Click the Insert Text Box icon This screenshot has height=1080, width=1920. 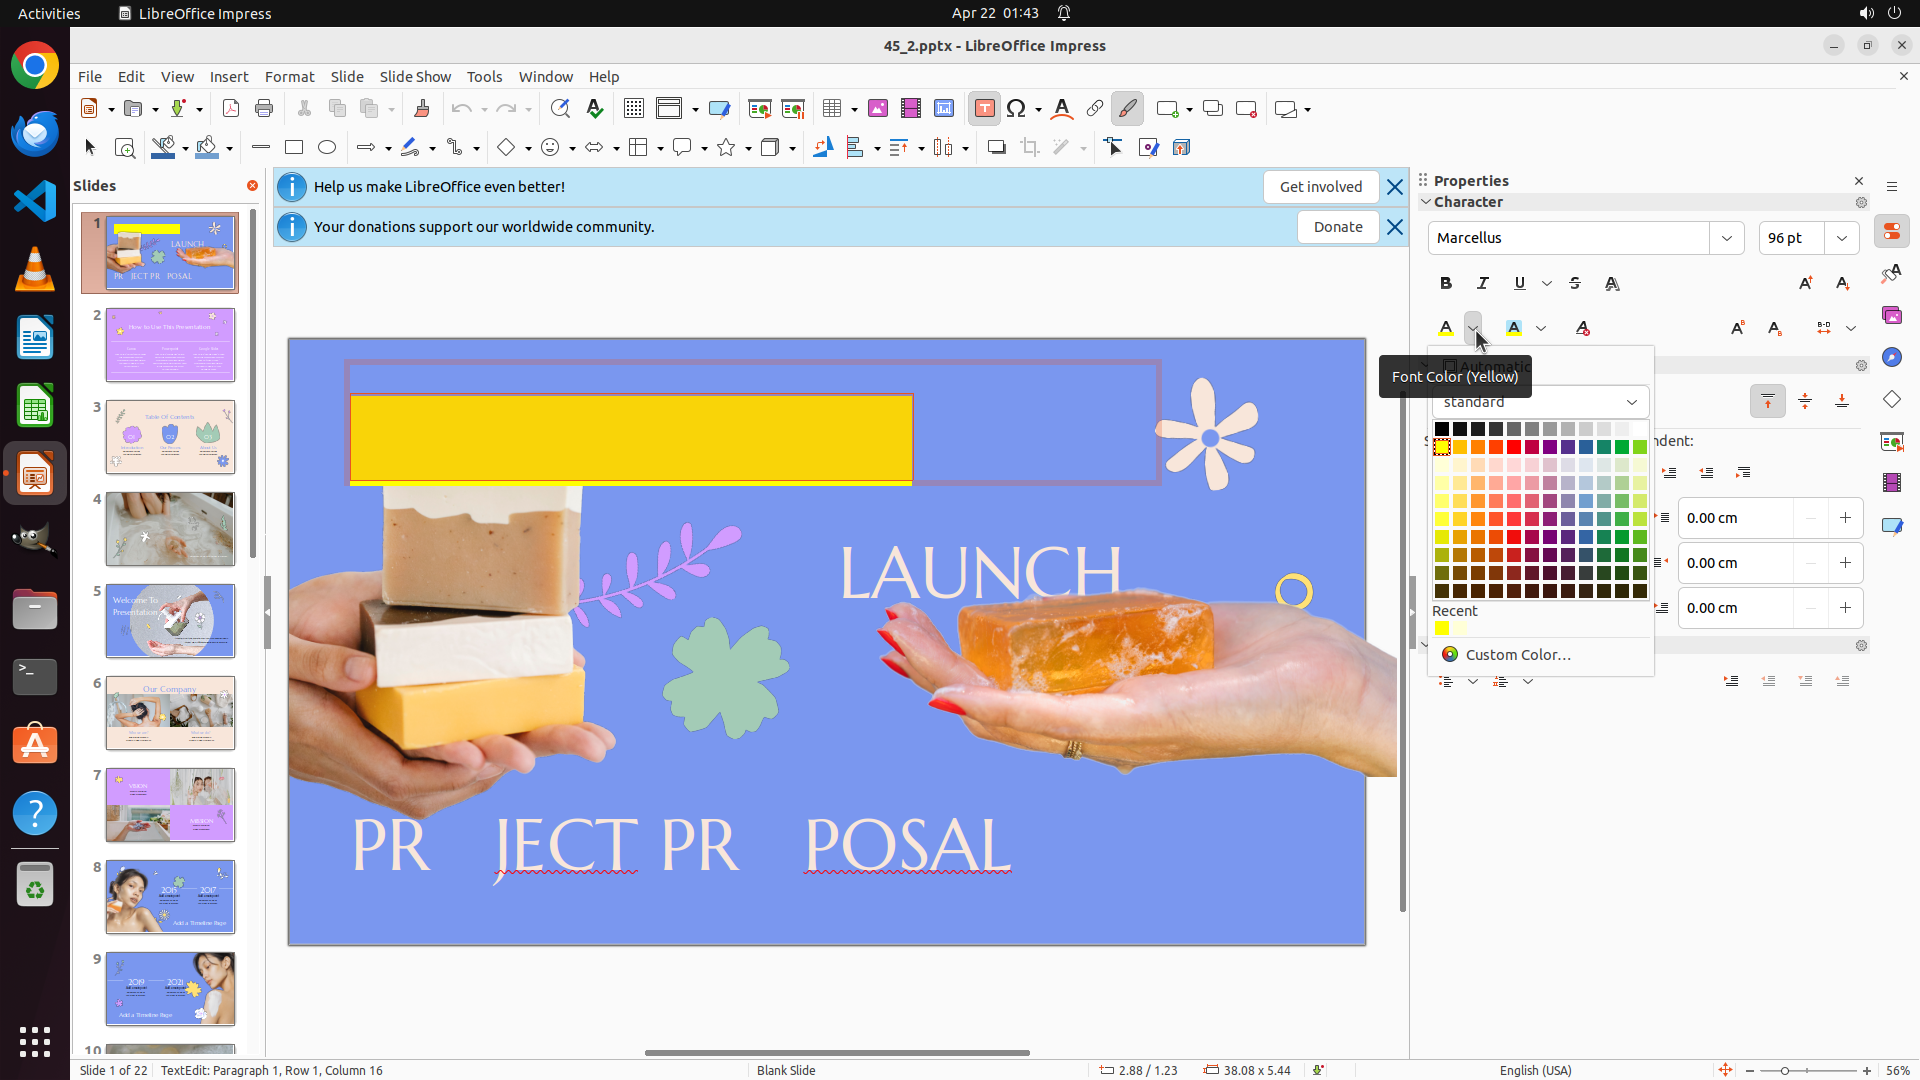984,109
